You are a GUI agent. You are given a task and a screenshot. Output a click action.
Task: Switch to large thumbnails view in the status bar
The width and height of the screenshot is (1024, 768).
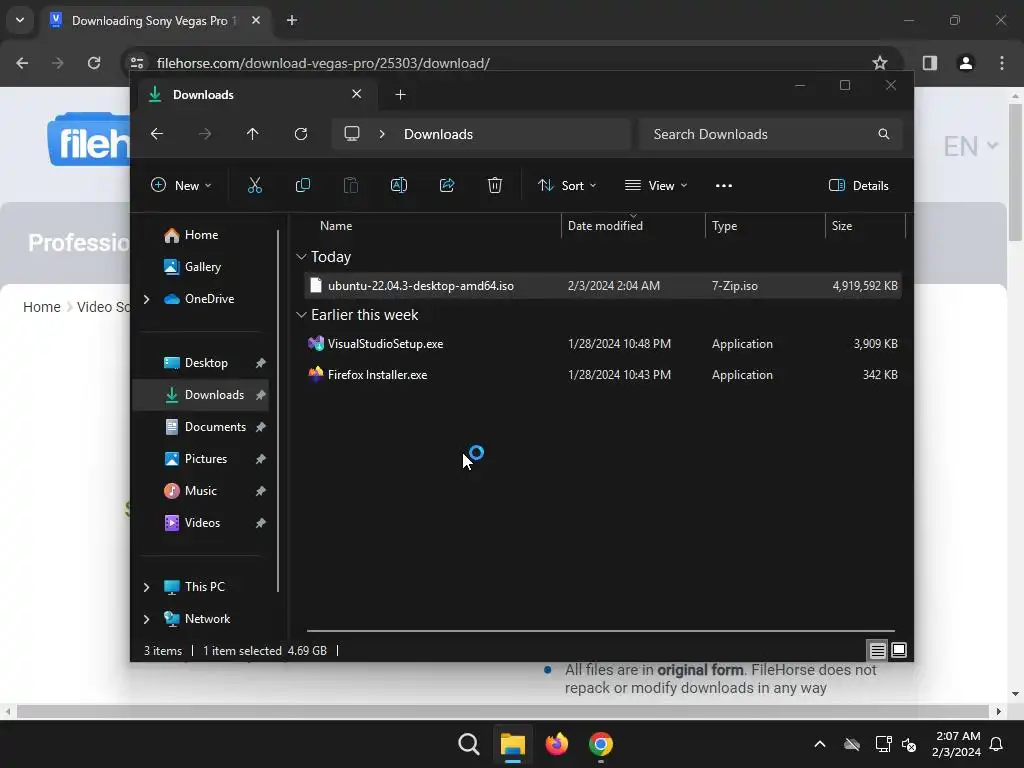899,650
